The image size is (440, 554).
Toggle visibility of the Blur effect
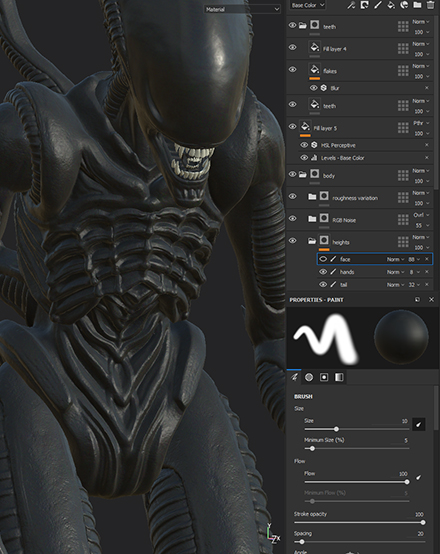tap(313, 88)
